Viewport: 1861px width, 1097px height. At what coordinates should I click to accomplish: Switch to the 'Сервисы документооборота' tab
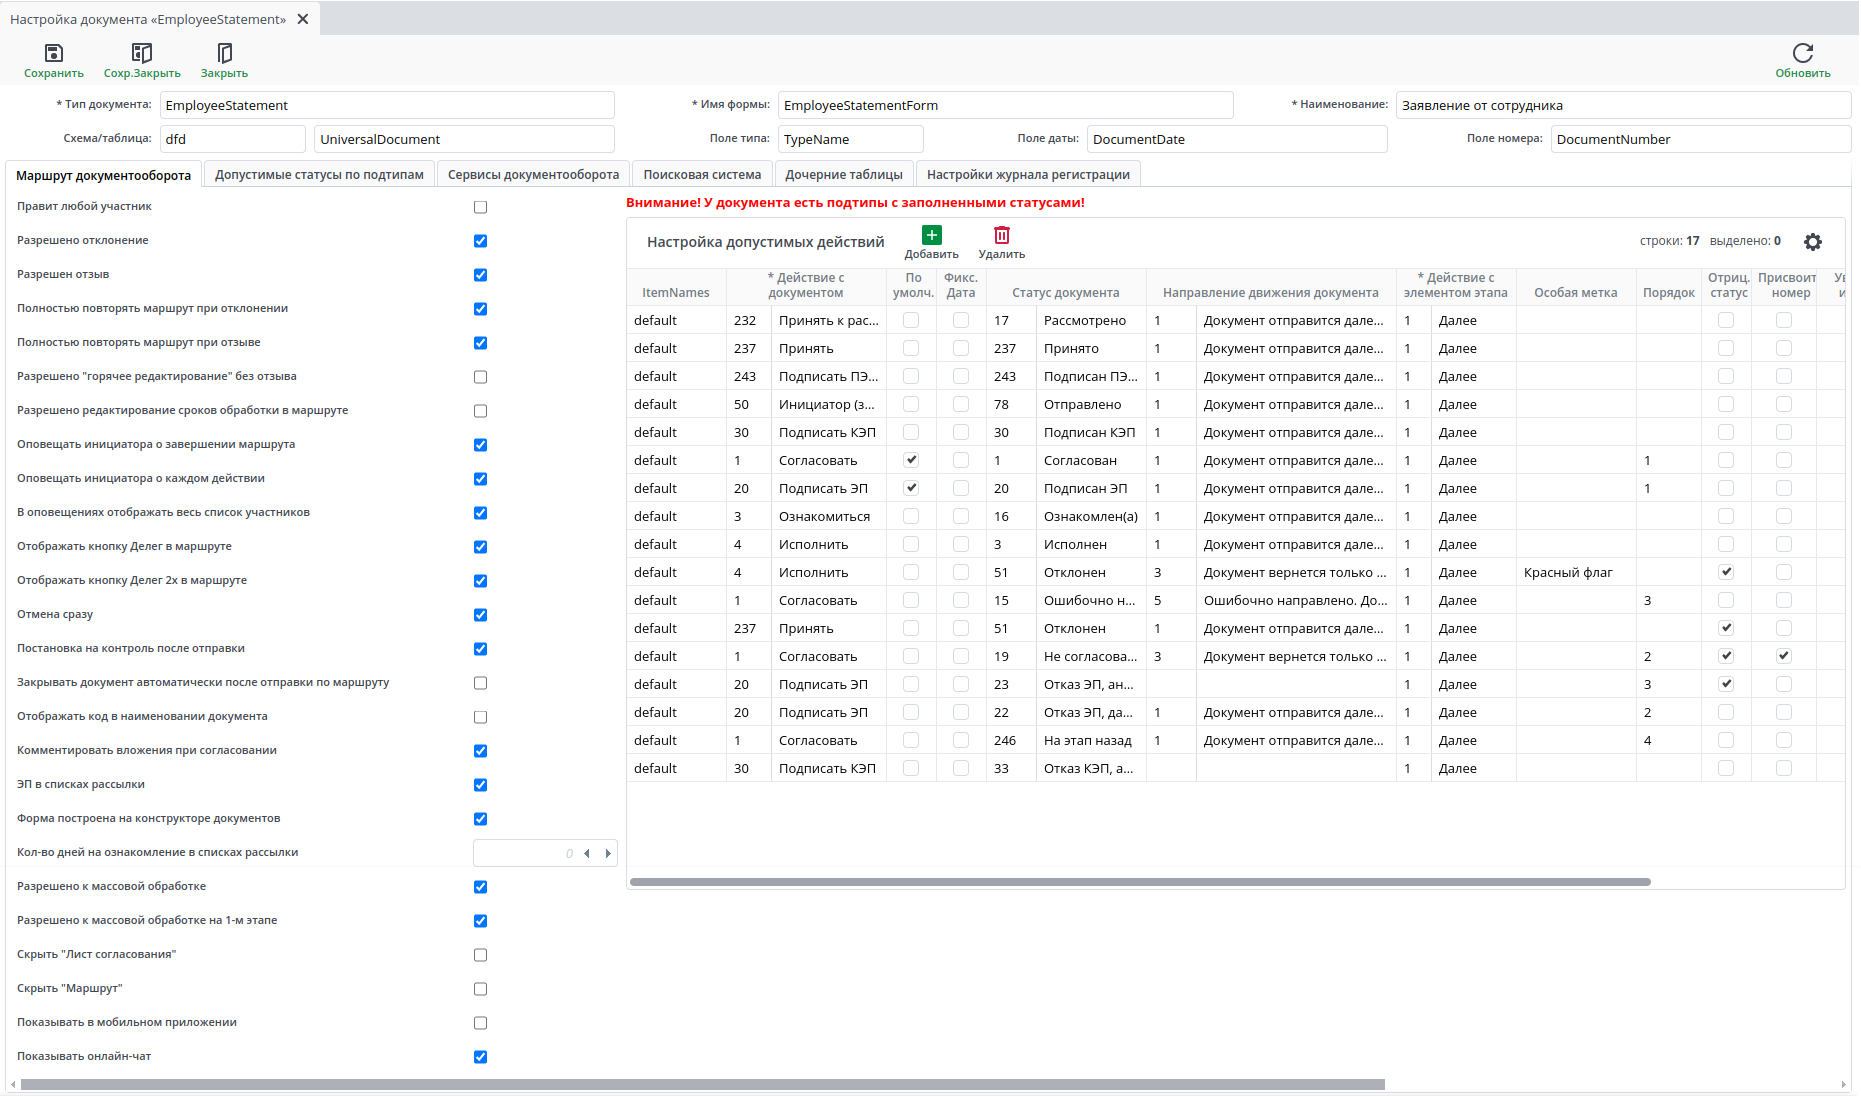point(533,174)
